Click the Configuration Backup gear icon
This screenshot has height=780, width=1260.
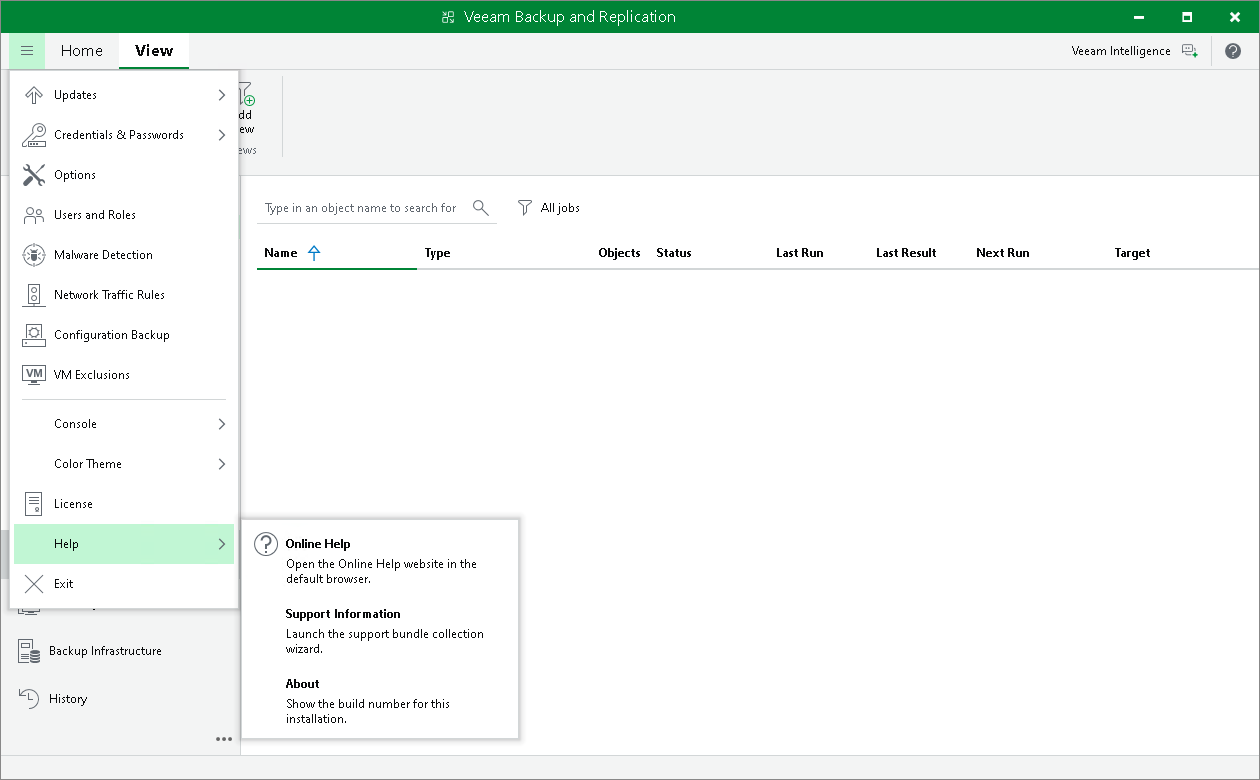(34, 335)
